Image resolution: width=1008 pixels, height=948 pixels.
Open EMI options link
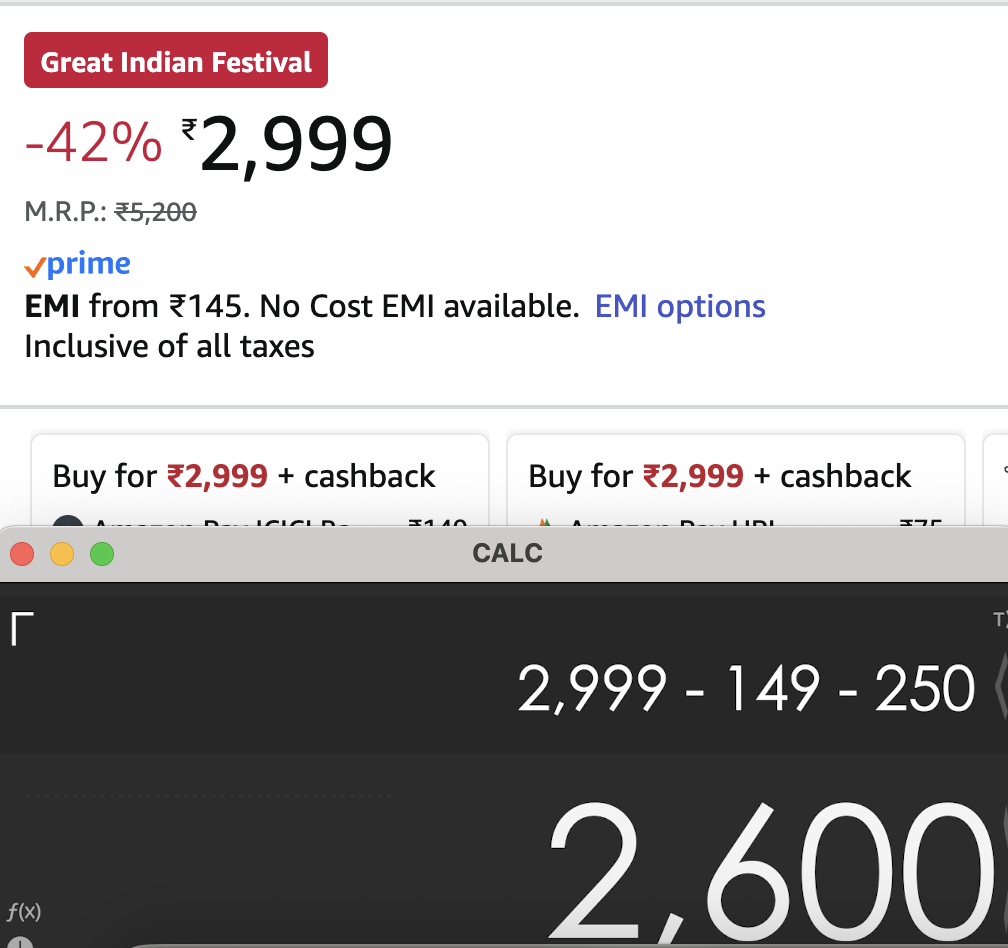click(x=680, y=307)
